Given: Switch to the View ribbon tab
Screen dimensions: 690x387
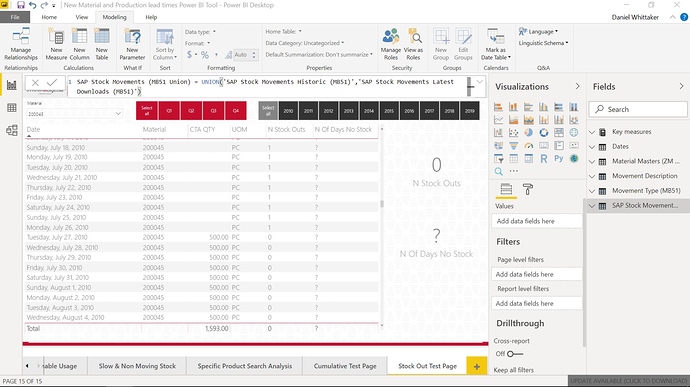Looking at the screenshot, I should coord(81,17).
